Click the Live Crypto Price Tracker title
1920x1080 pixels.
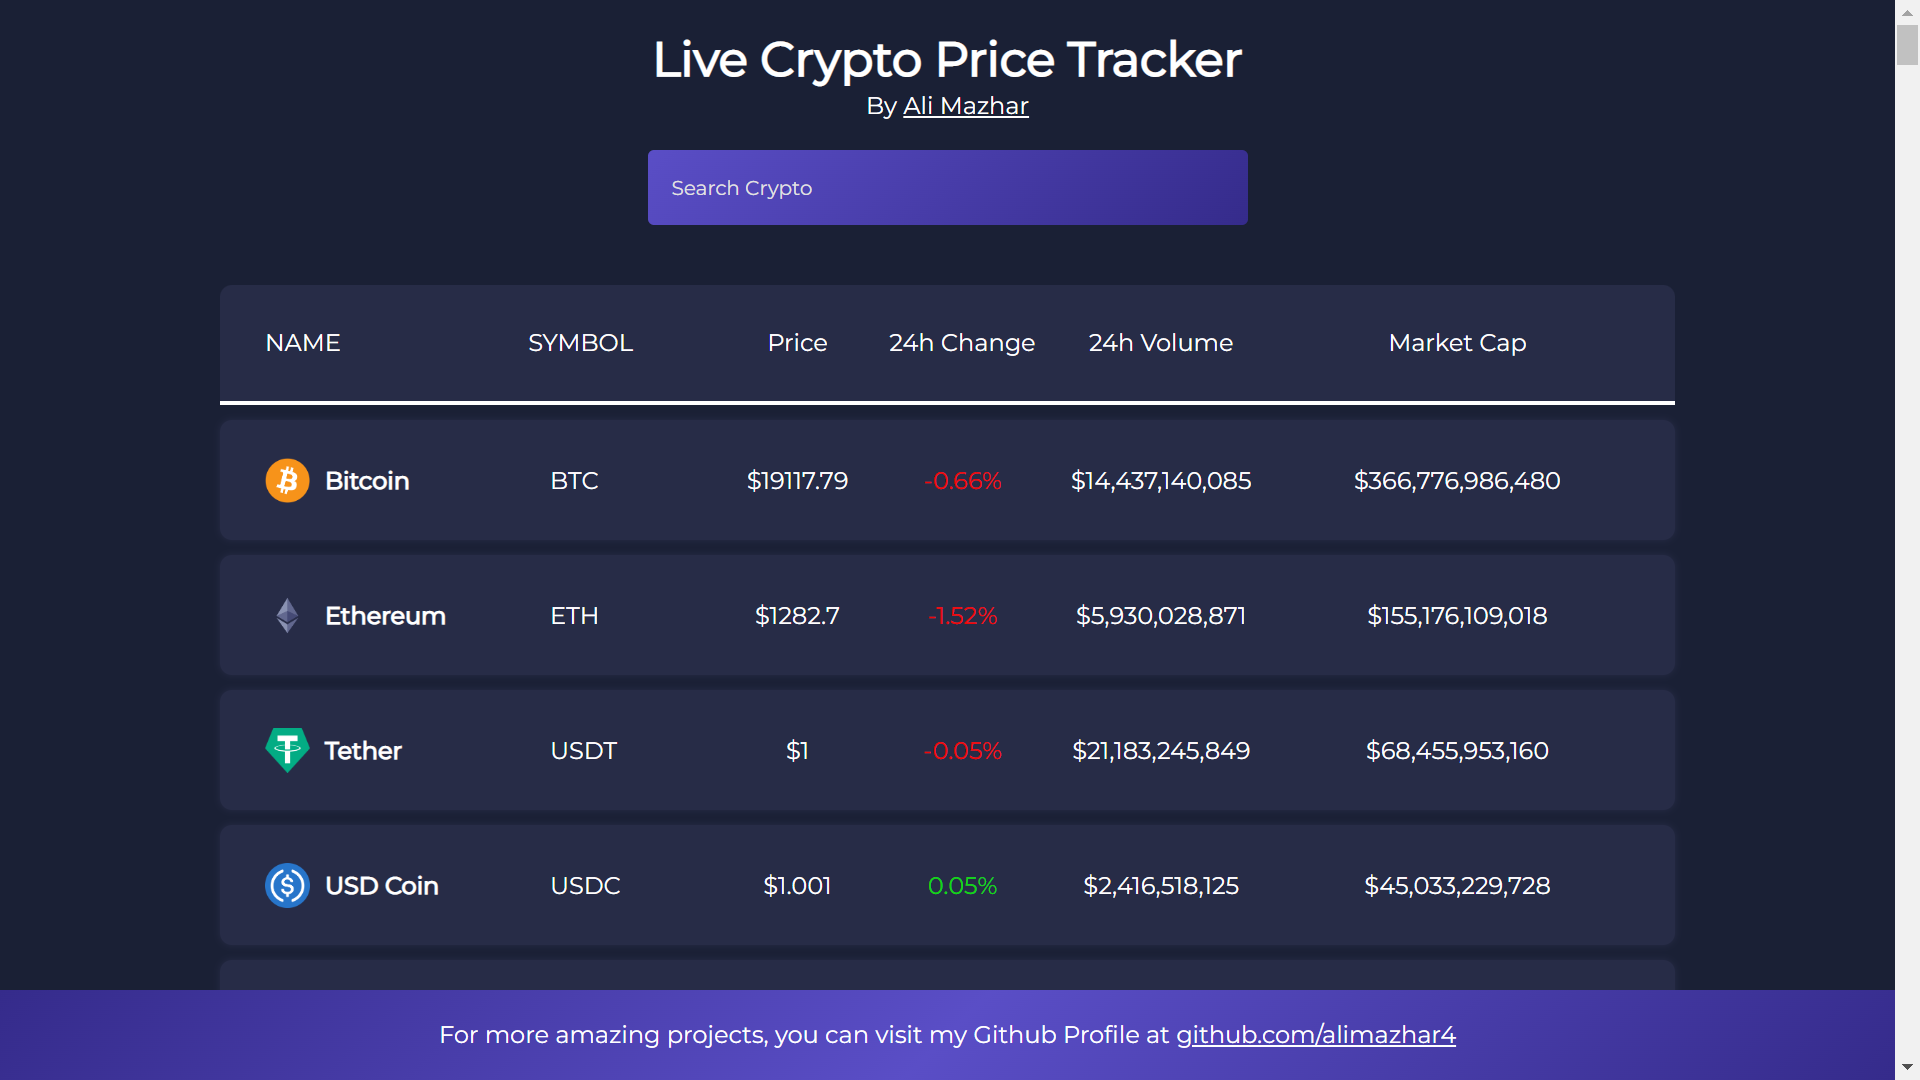[945, 59]
